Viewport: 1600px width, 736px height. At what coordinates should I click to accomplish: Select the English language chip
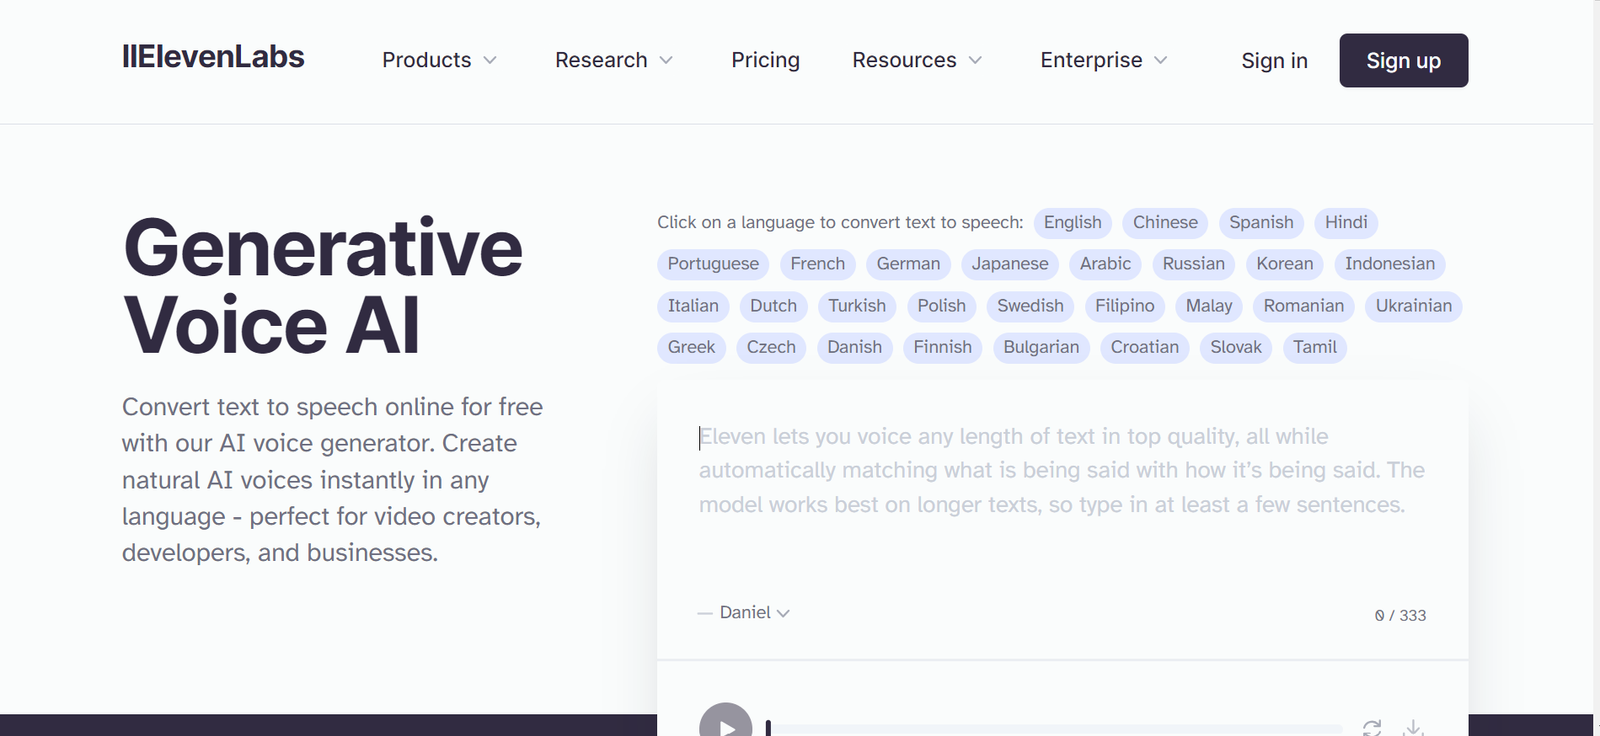coord(1073,222)
